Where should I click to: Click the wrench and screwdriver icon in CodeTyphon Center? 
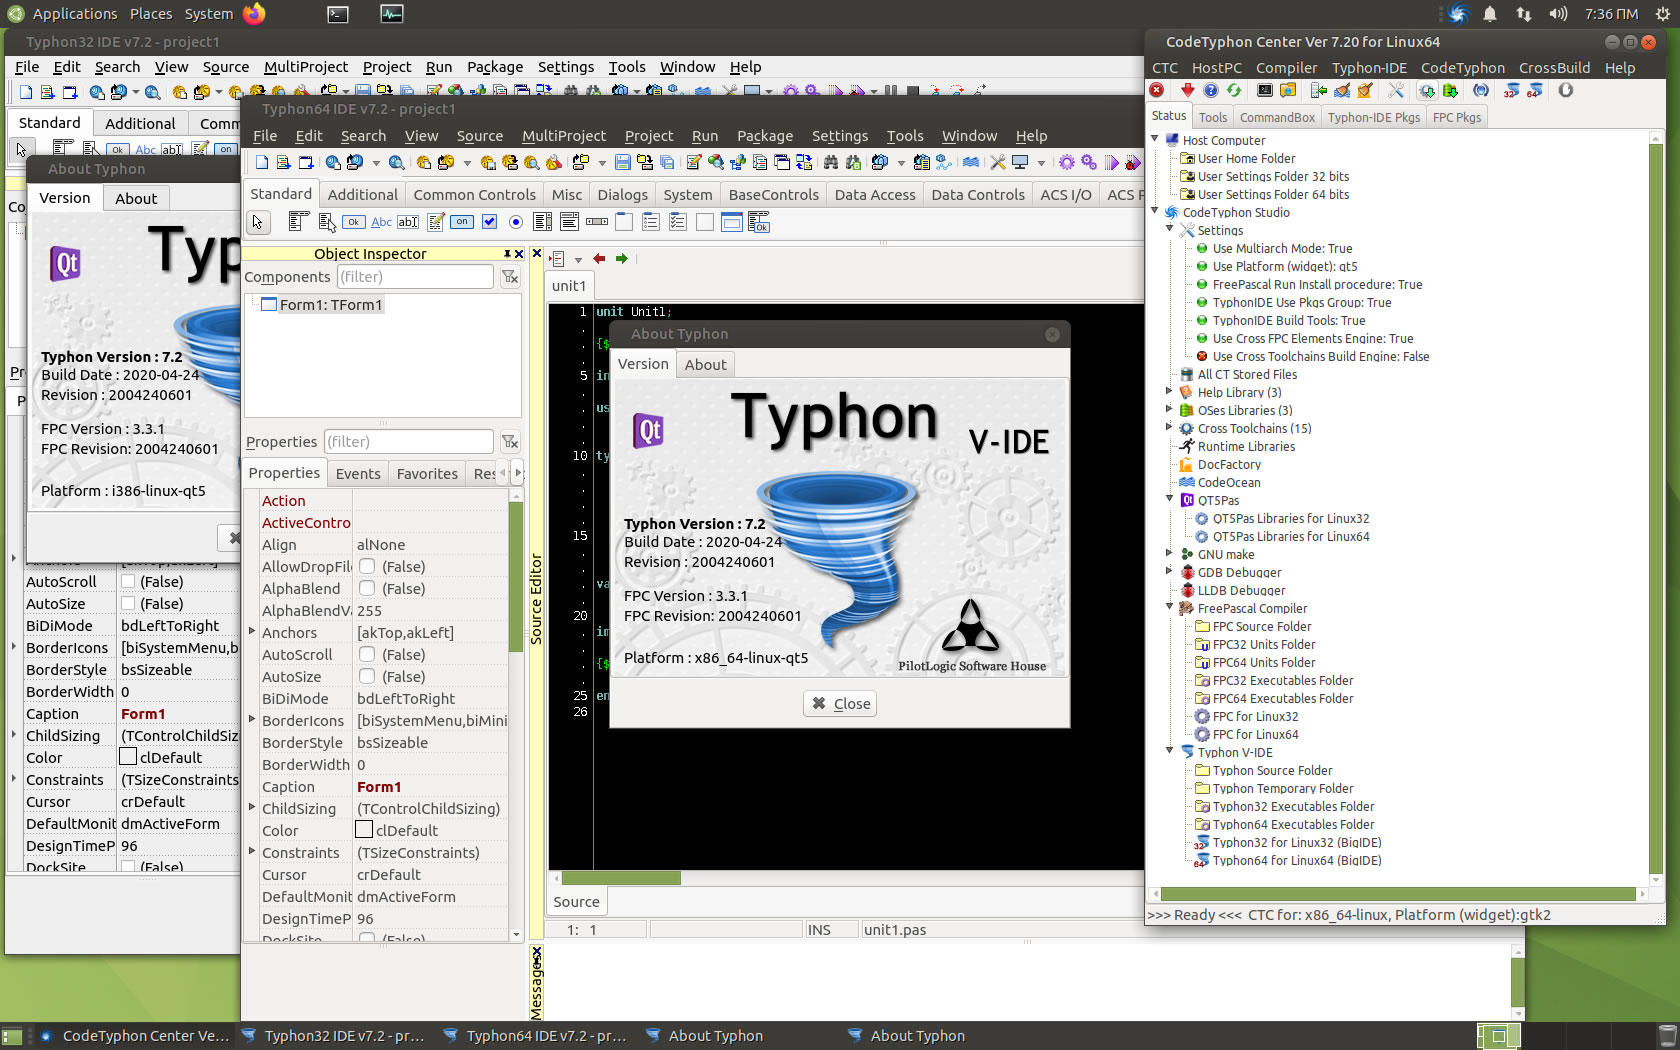click(x=1396, y=91)
